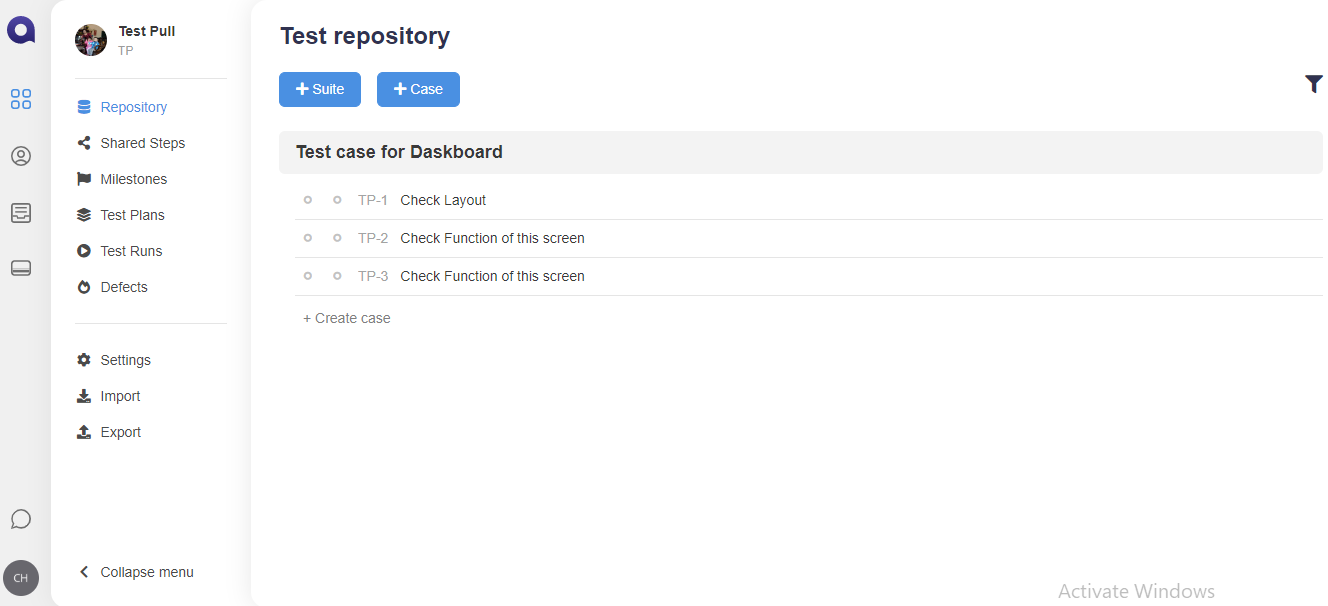
Task: Select the first circle beside TP-1
Action: [308, 200]
